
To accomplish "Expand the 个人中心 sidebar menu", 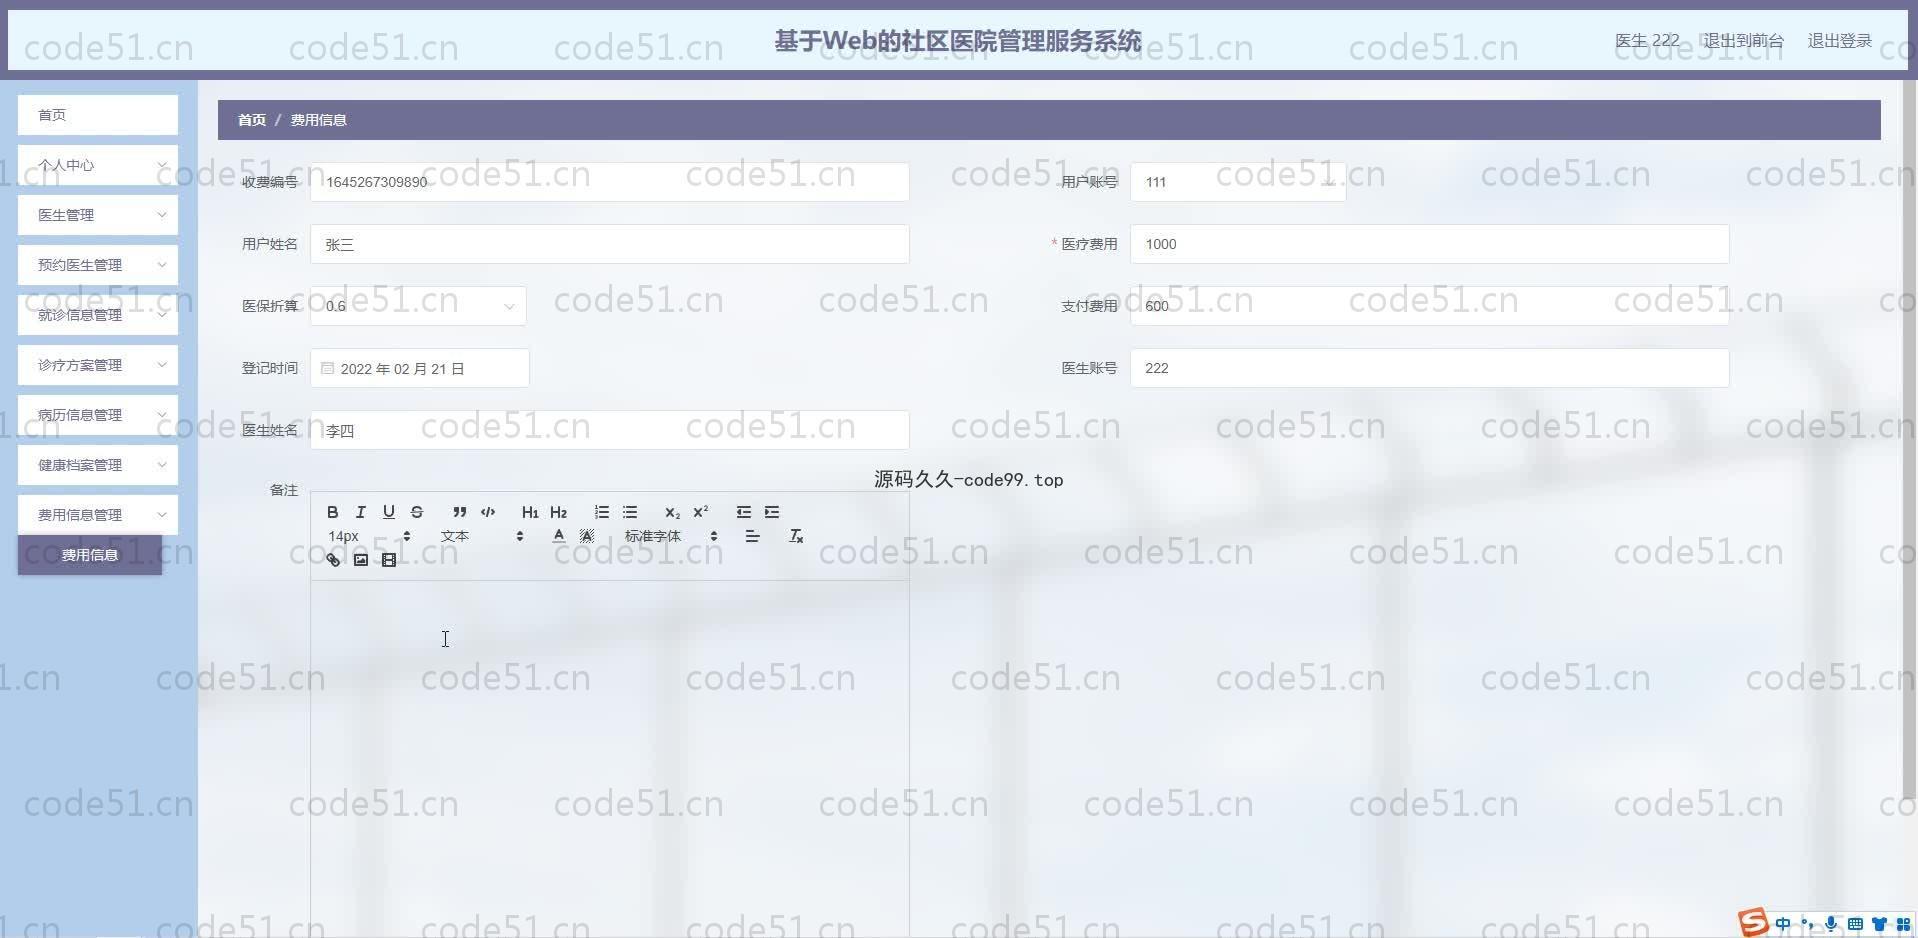I will click(98, 165).
